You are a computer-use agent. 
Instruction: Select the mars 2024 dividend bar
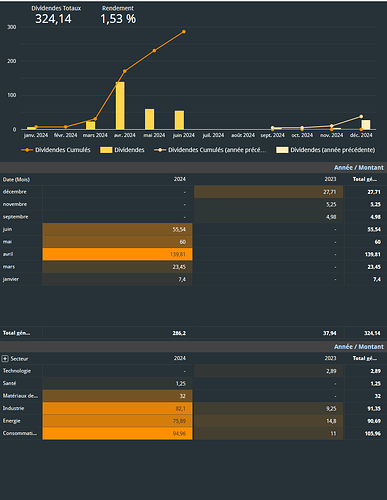90,125
